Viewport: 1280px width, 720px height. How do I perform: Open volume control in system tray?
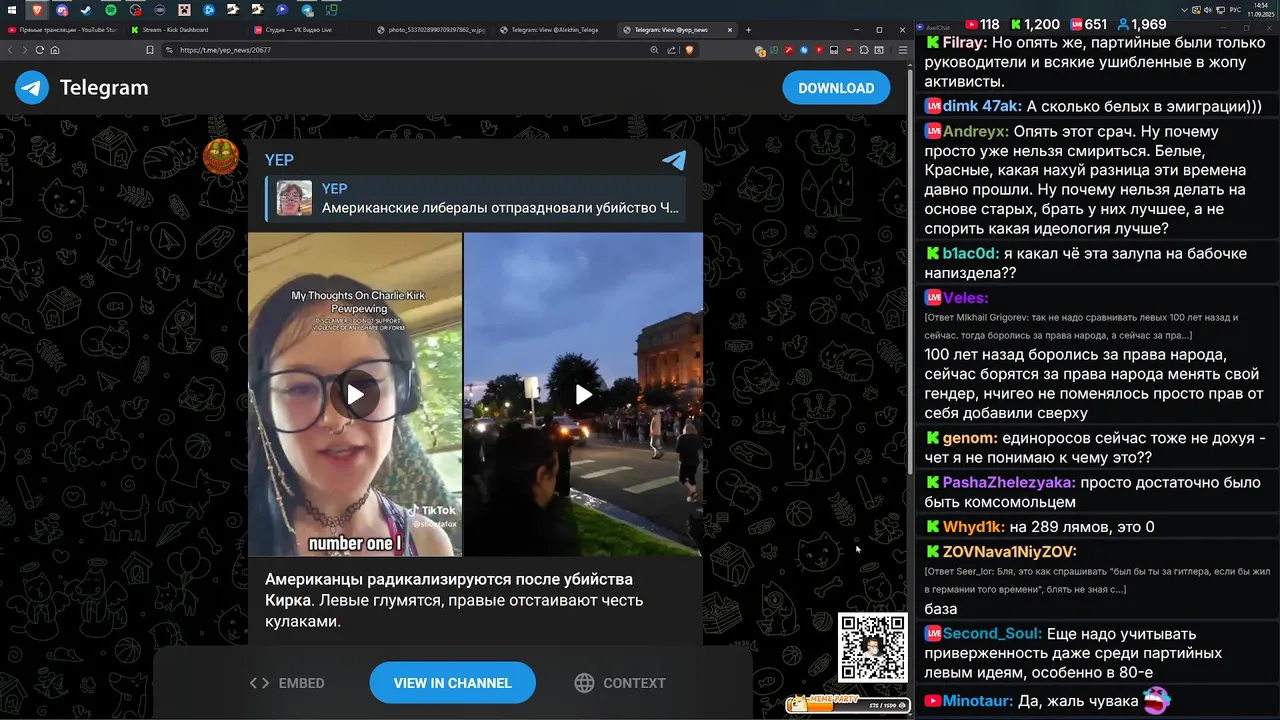click(1208, 9)
